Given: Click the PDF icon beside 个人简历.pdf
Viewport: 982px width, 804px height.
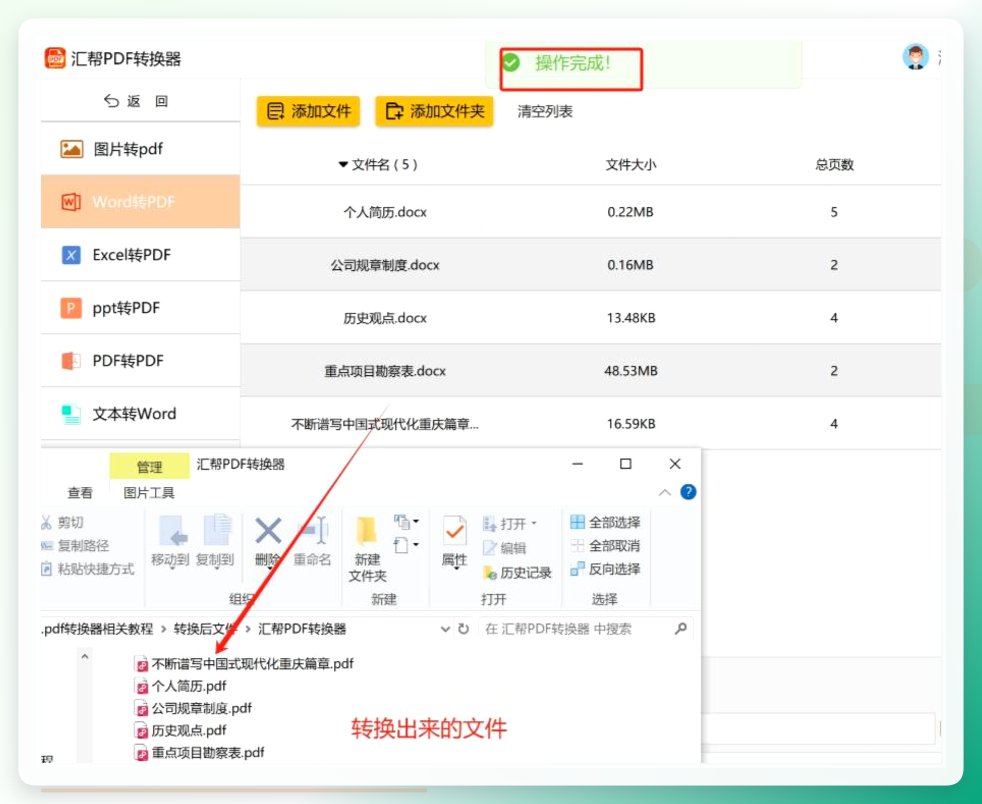Looking at the screenshot, I should (142, 686).
